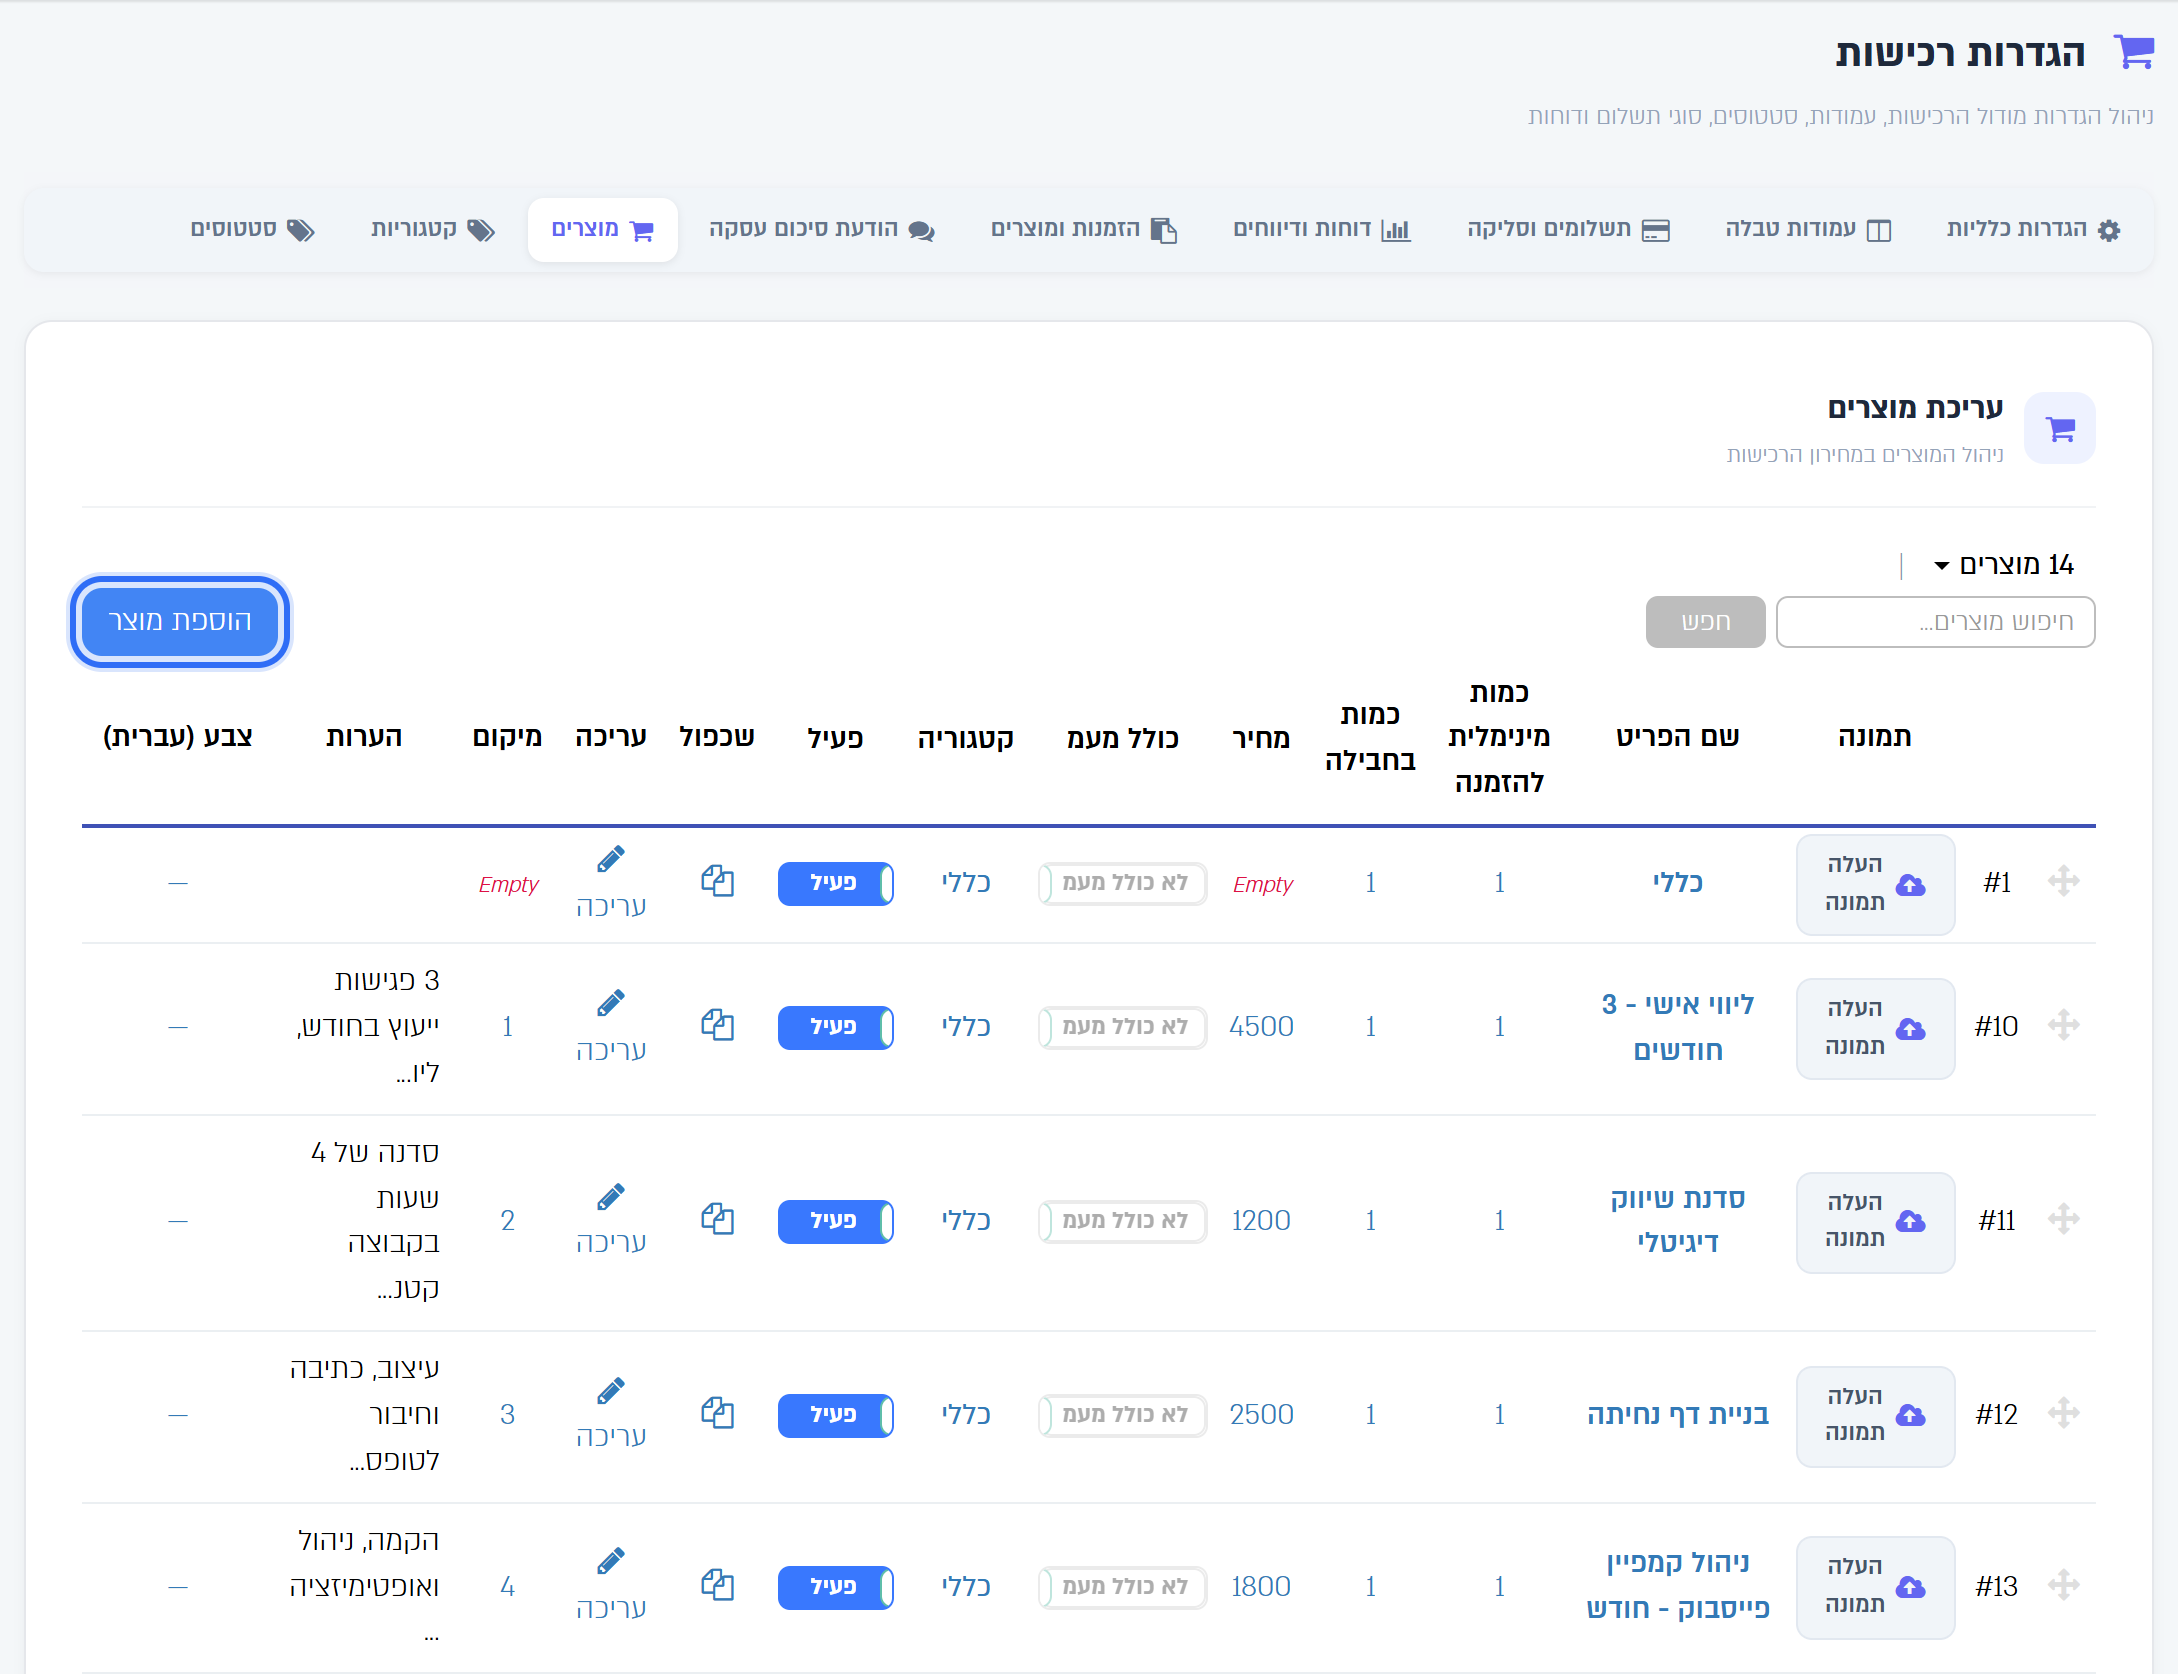Open the סדנת שיווק דיגיטלי product link
2178x1674 pixels.
coord(1678,1221)
